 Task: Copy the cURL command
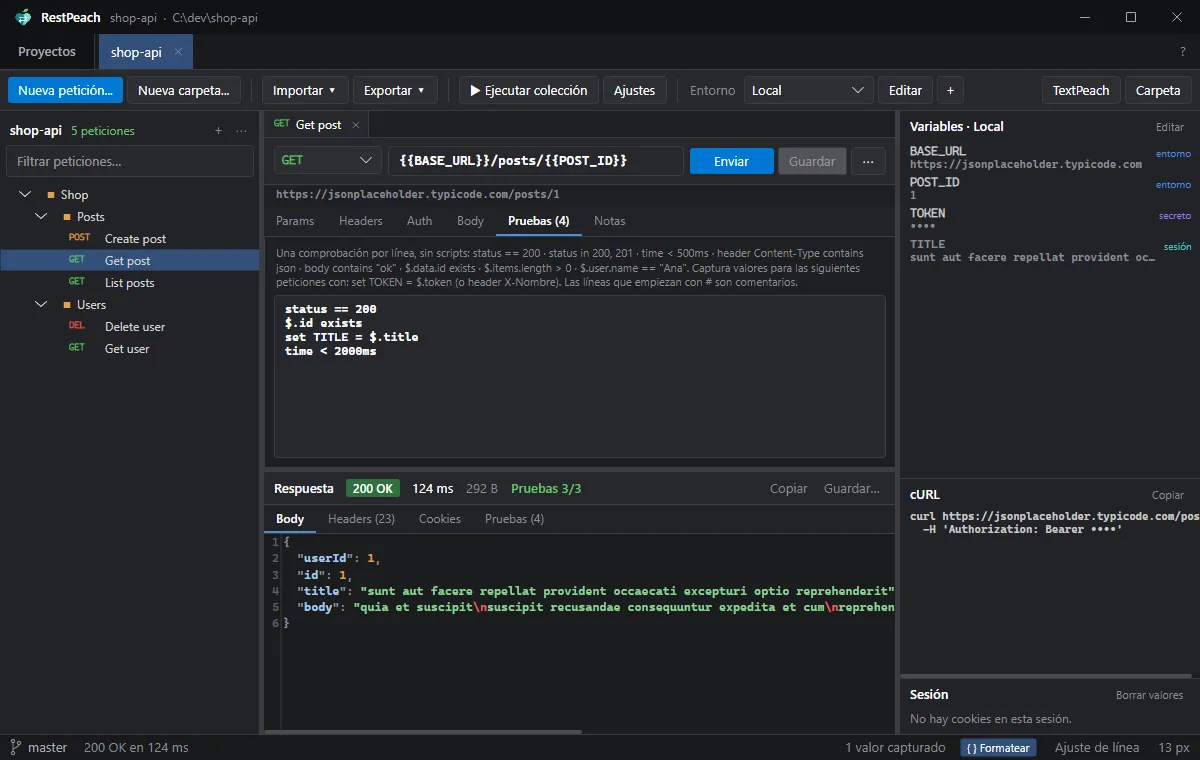tap(1168, 495)
